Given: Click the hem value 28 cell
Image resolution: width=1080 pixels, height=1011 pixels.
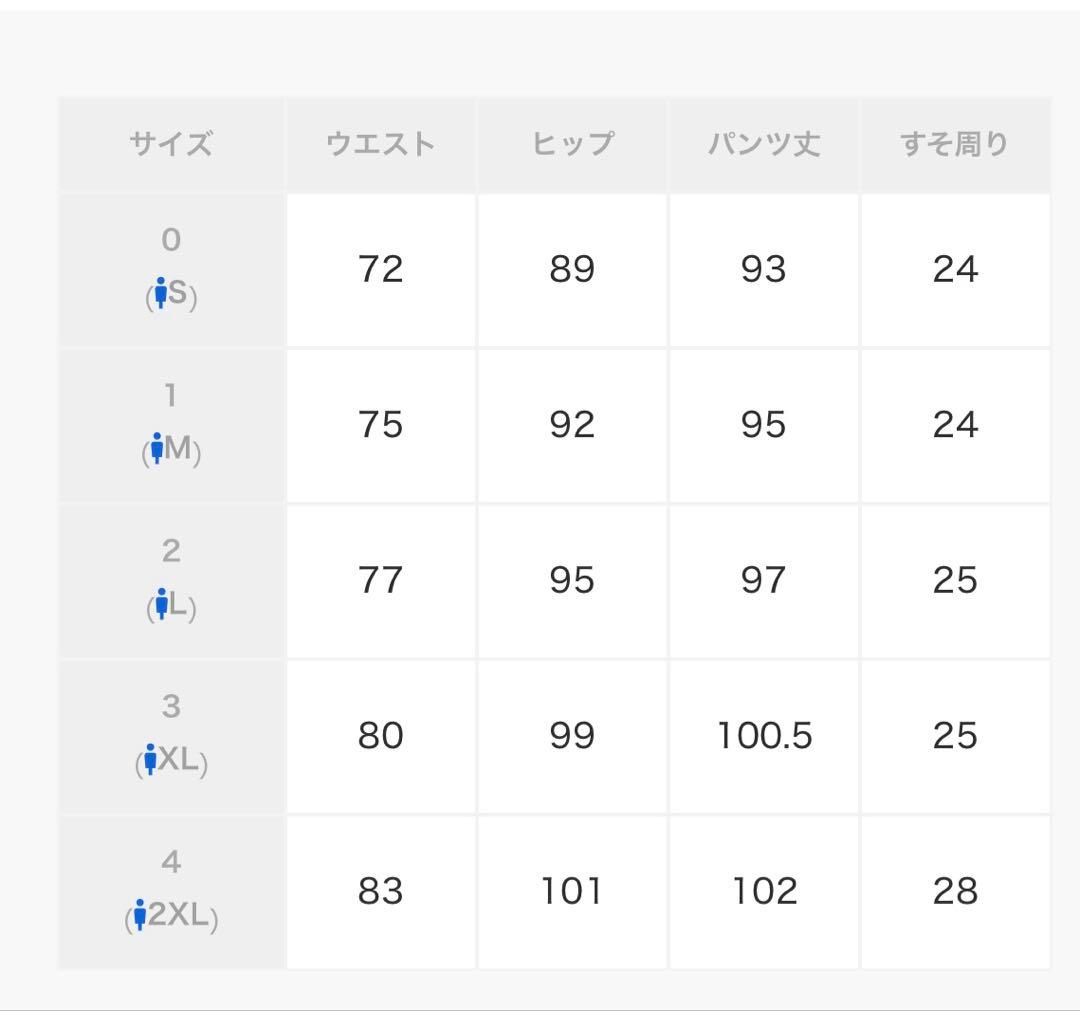Looking at the screenshot, I should [x=955, y=891].
